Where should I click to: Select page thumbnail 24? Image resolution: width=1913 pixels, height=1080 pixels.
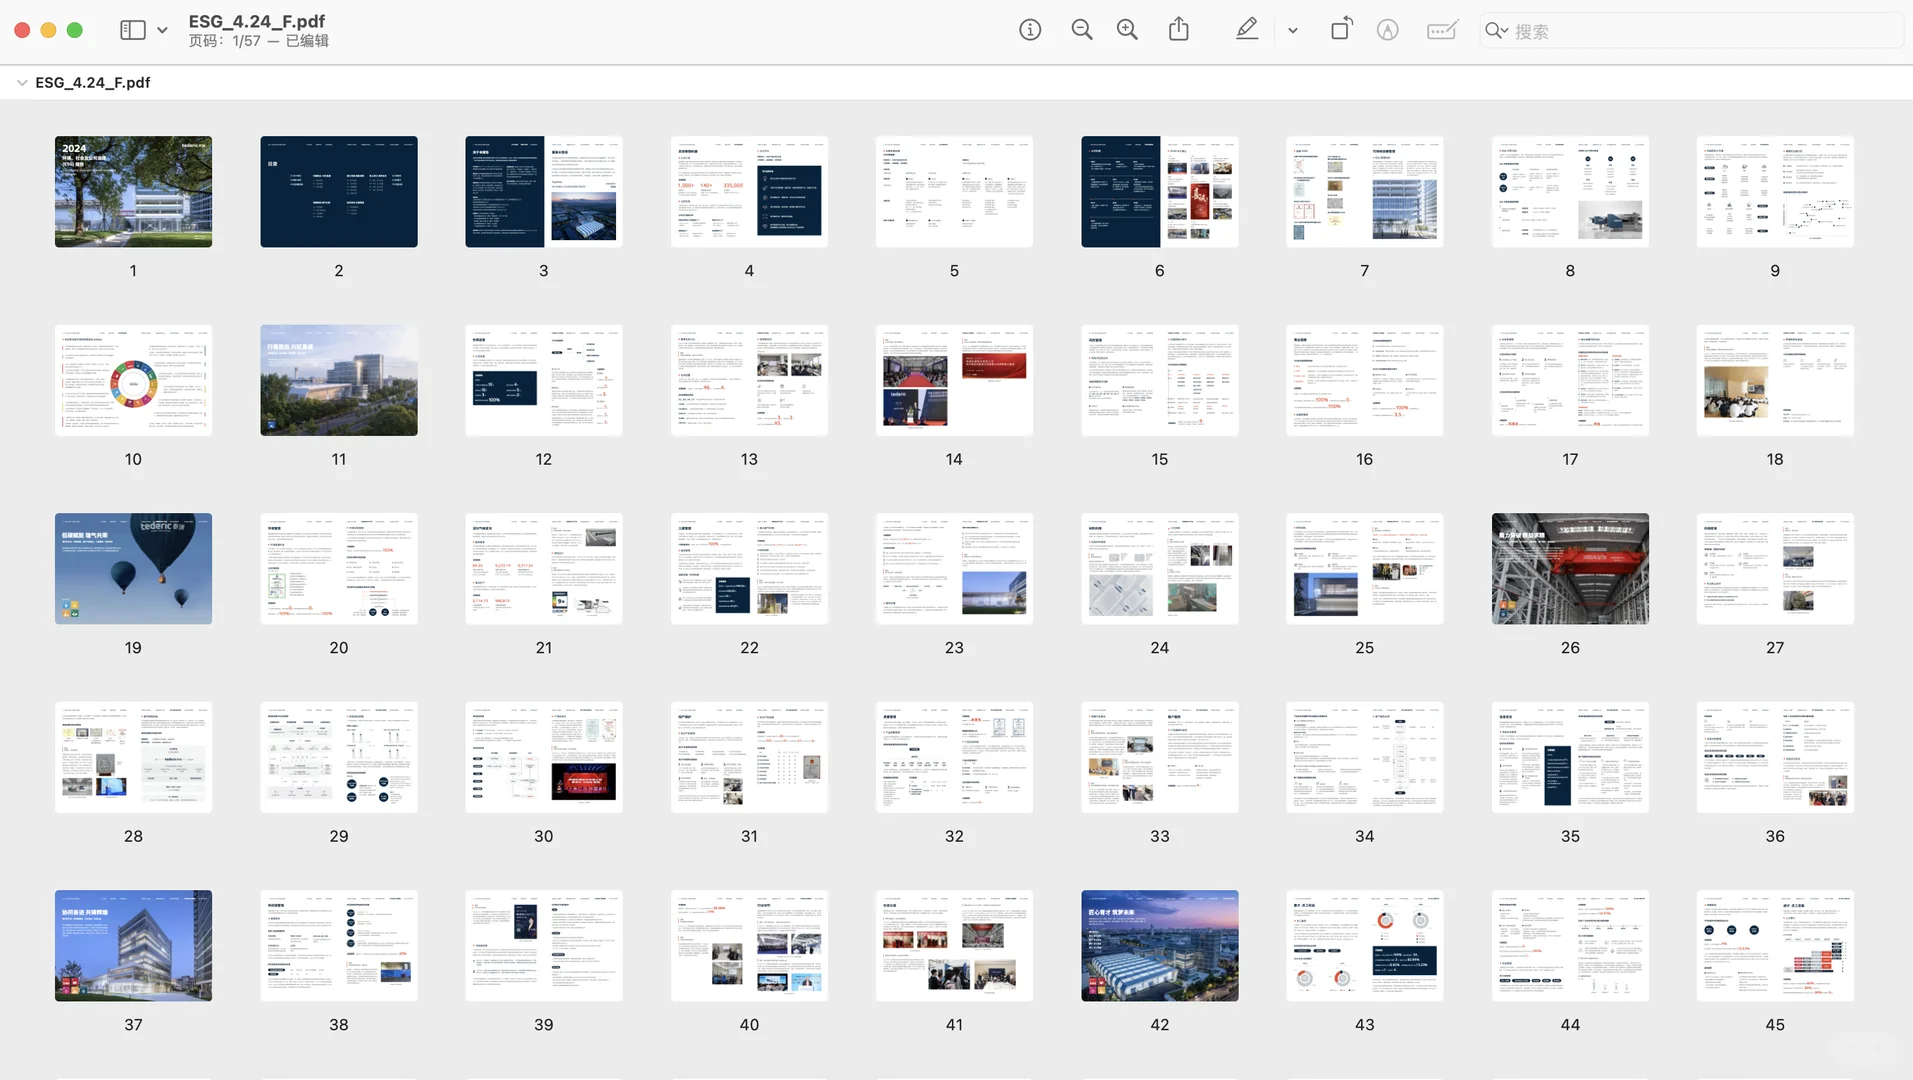point(1160,569)
